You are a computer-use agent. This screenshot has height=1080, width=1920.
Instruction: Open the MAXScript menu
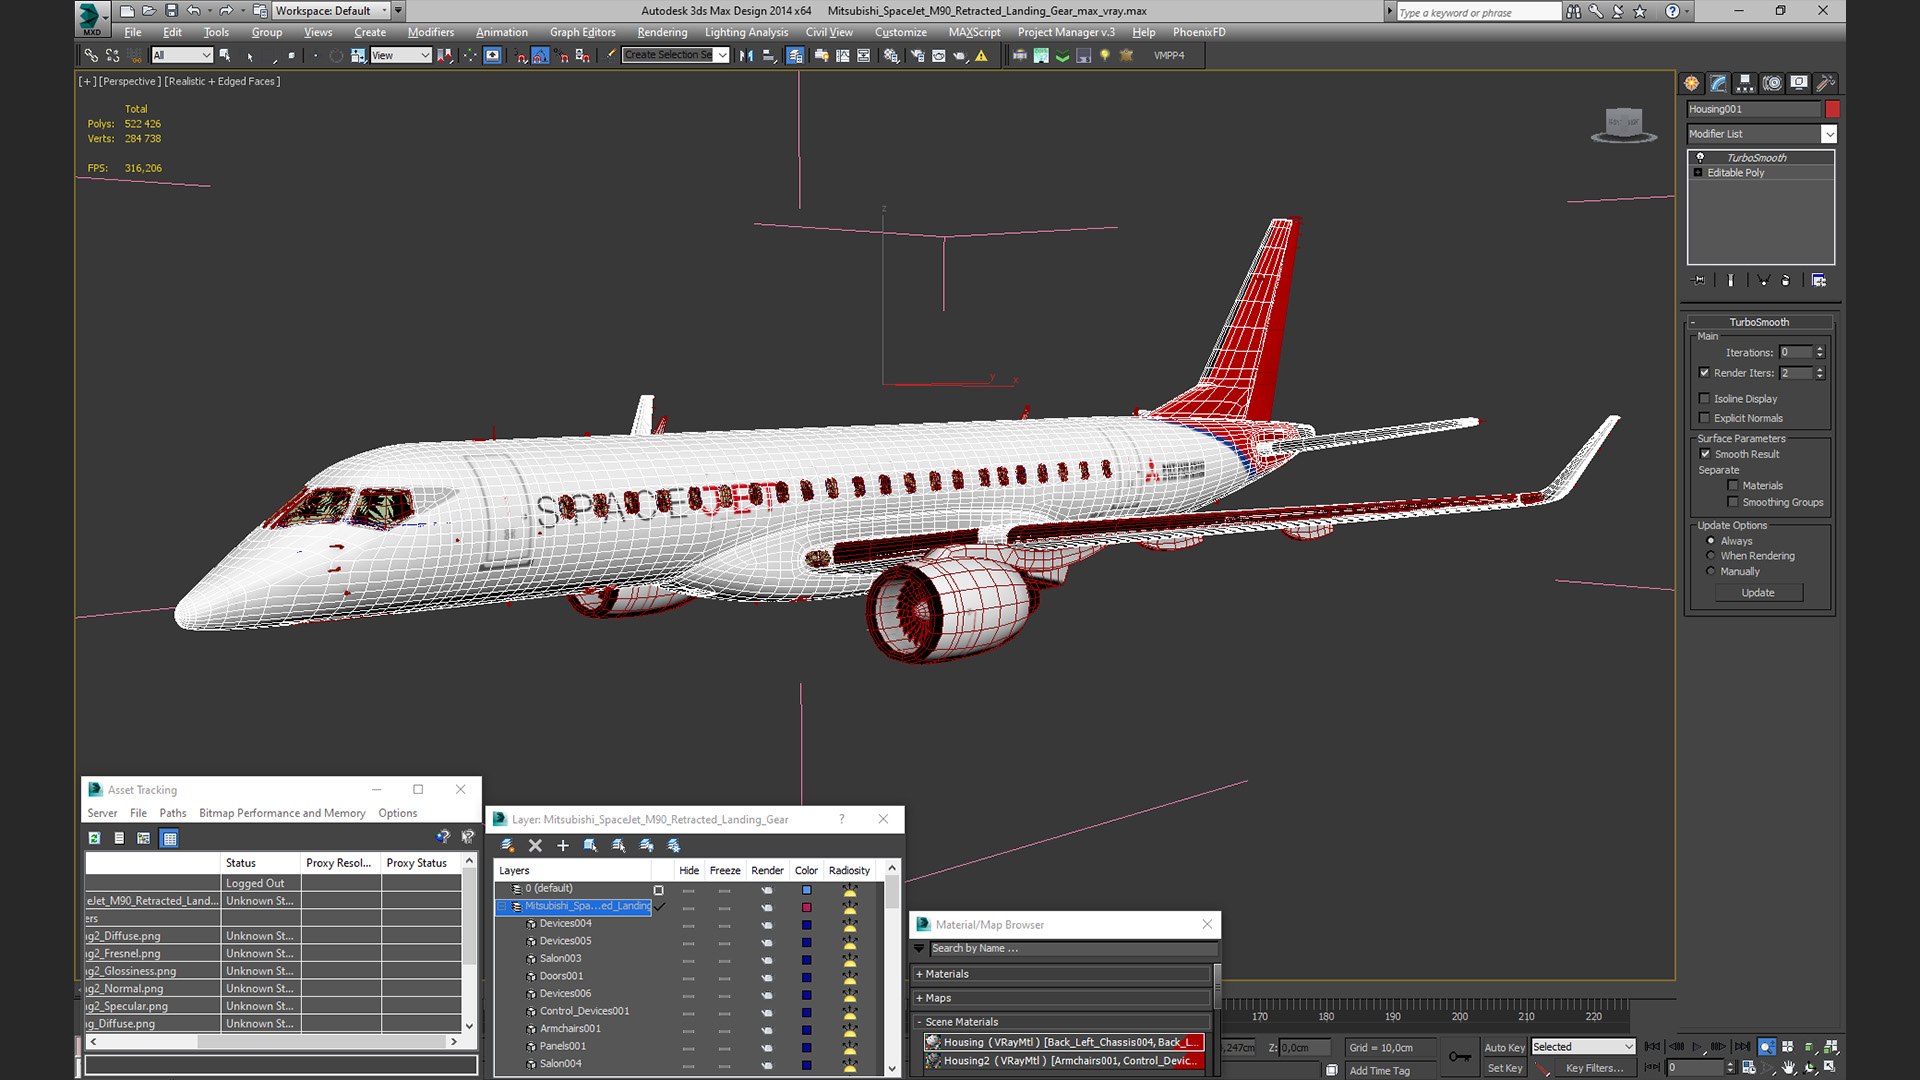974,32
